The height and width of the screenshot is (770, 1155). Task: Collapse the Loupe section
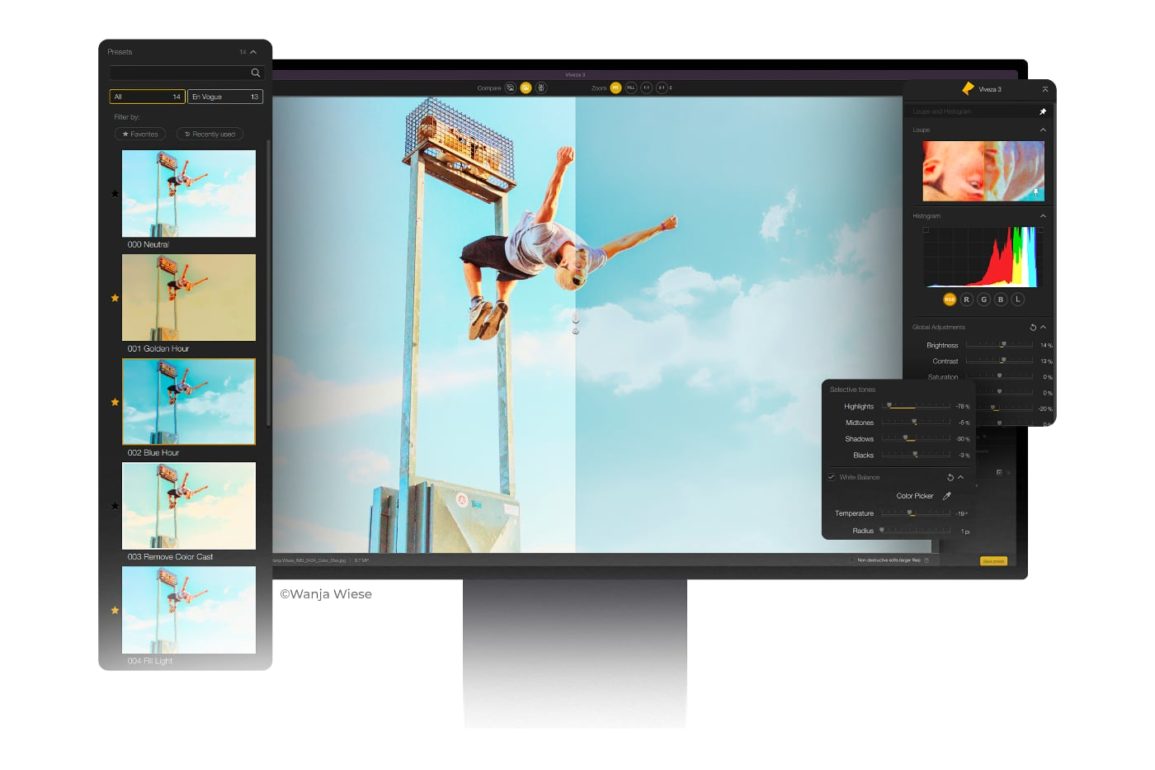click(x=1043, y=130)
